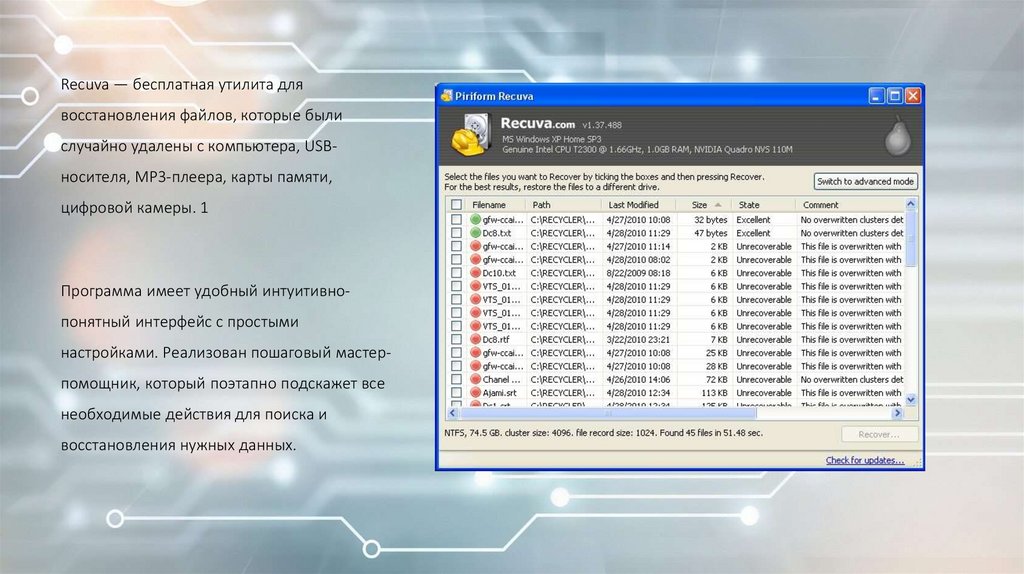Click the red status icon of Dc8.rtf
This screenshot has width=1024, height=574.
(475, 340)
